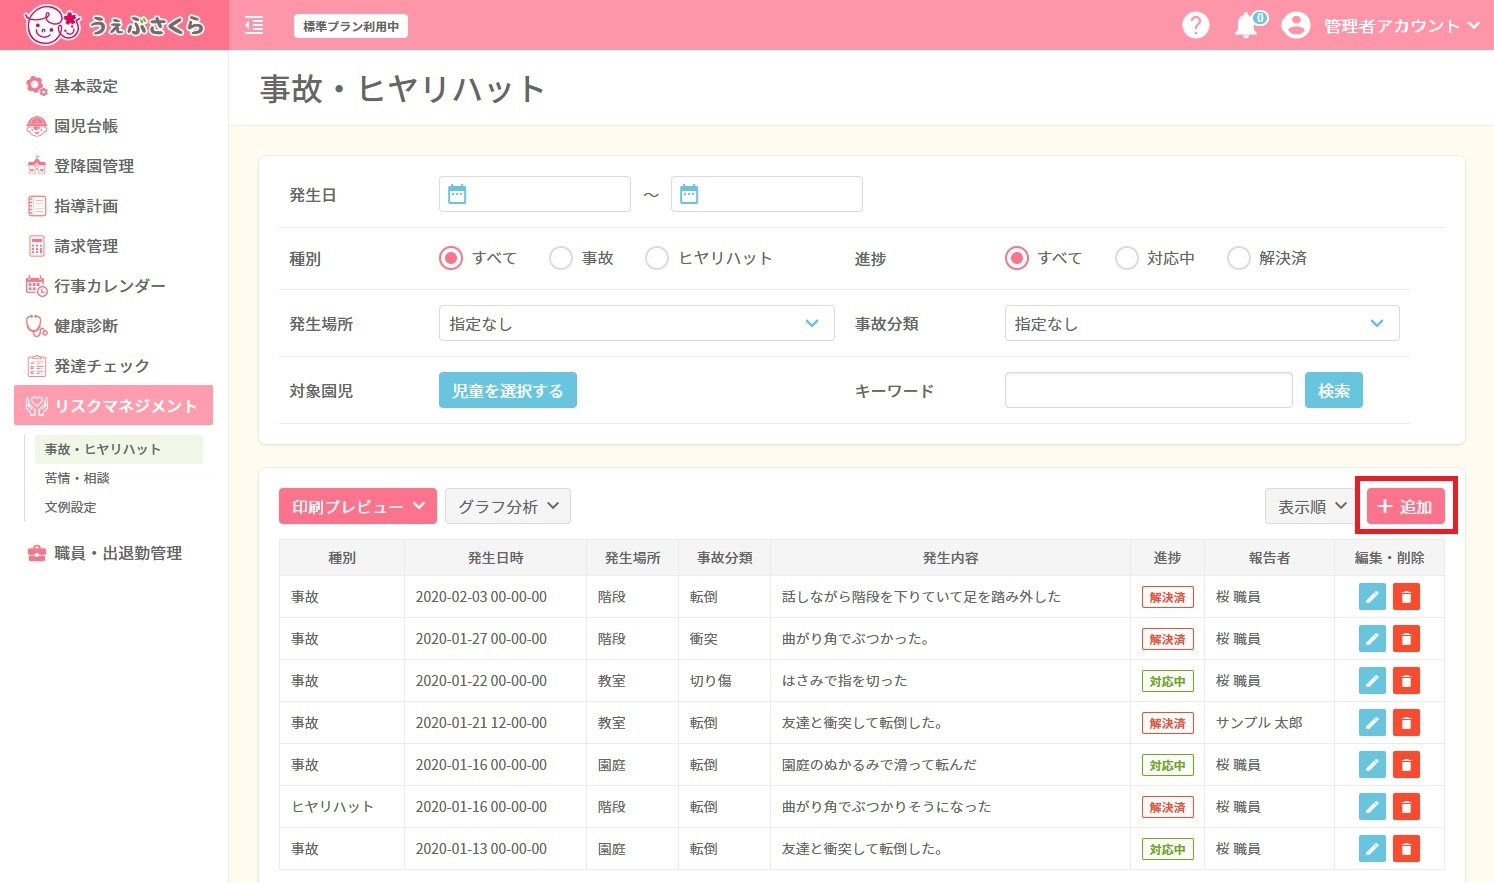1494x883 pixels.
Task: Delete the 園庭のぬかるみ accident row
Action: (1406, 765)
